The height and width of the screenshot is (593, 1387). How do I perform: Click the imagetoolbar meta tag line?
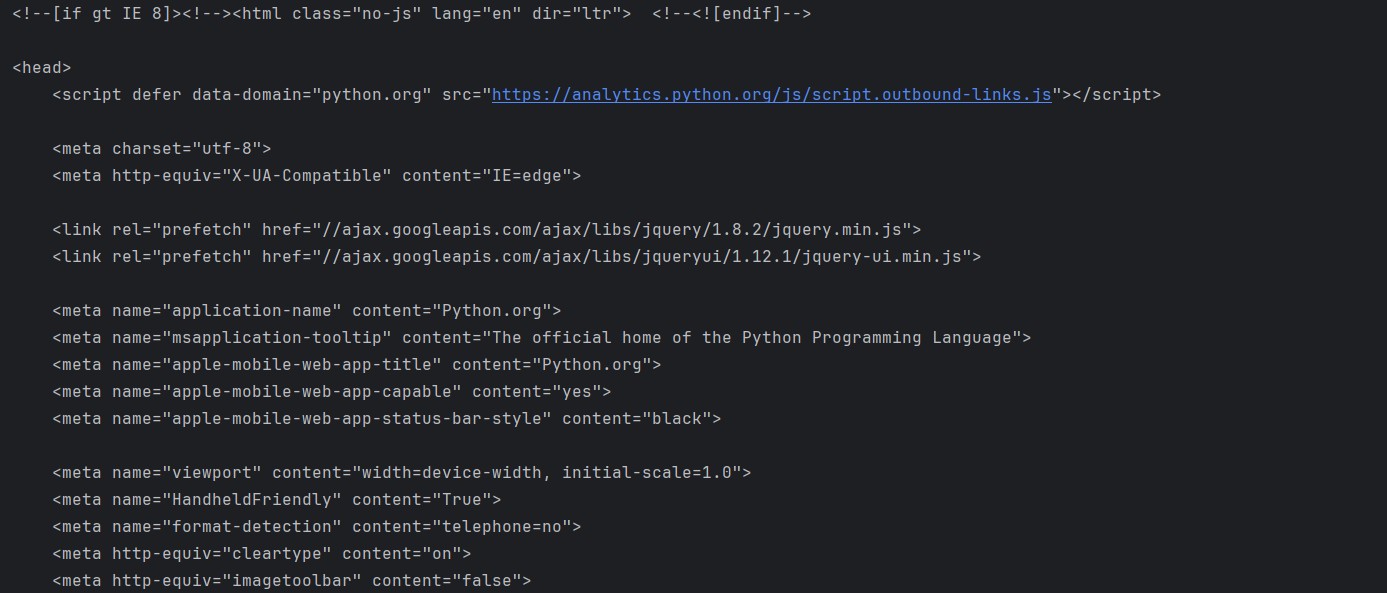pos(292,581)
